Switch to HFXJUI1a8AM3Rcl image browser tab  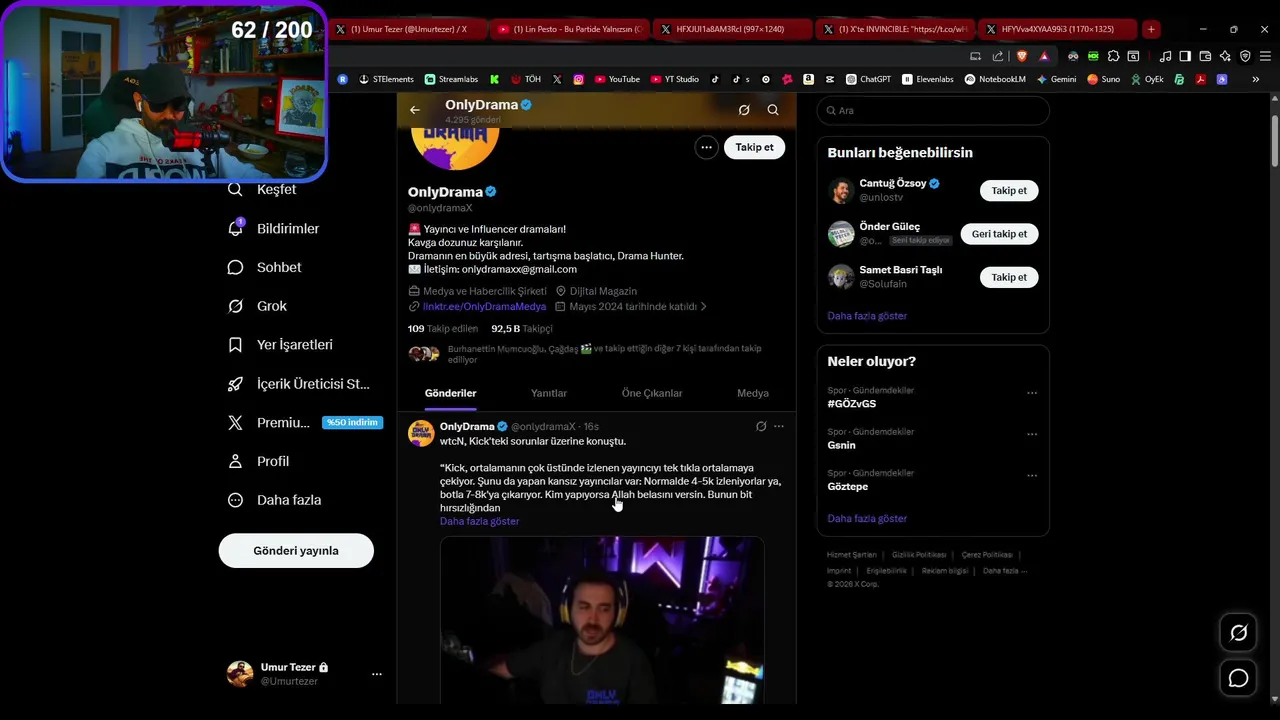pos(733,29)
